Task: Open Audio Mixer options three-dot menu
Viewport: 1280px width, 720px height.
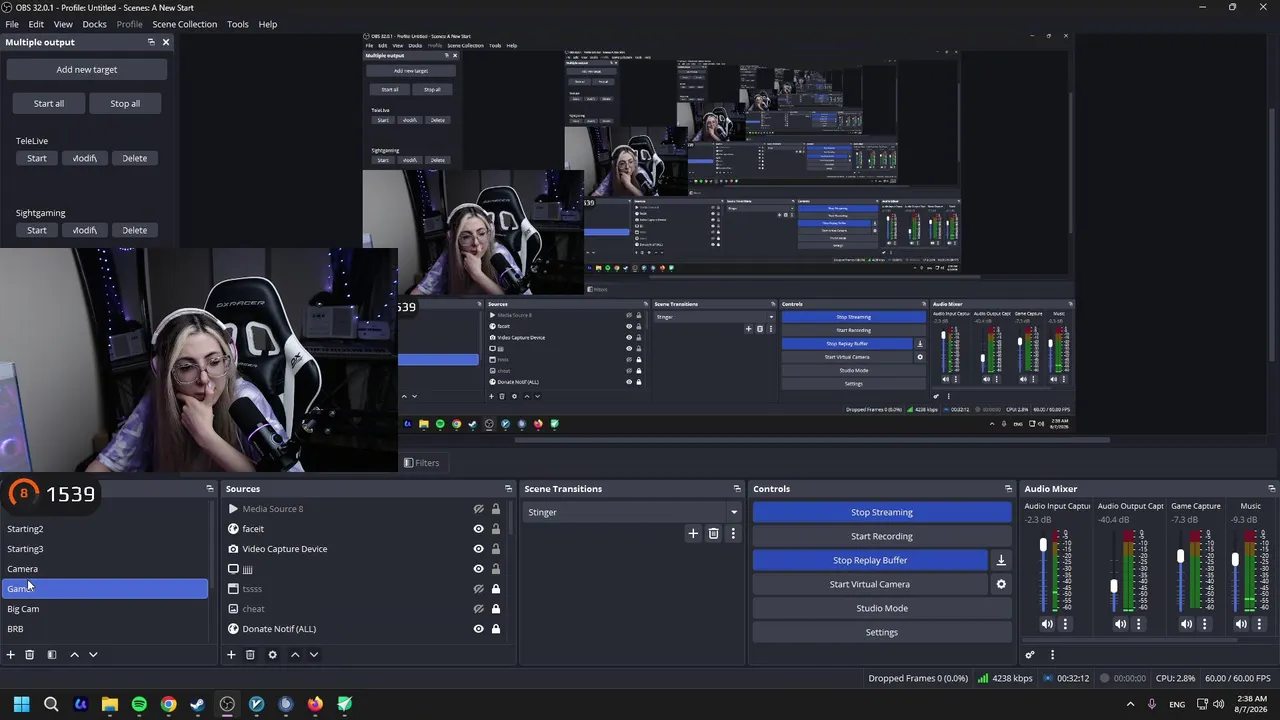Action: point(1052,655)
